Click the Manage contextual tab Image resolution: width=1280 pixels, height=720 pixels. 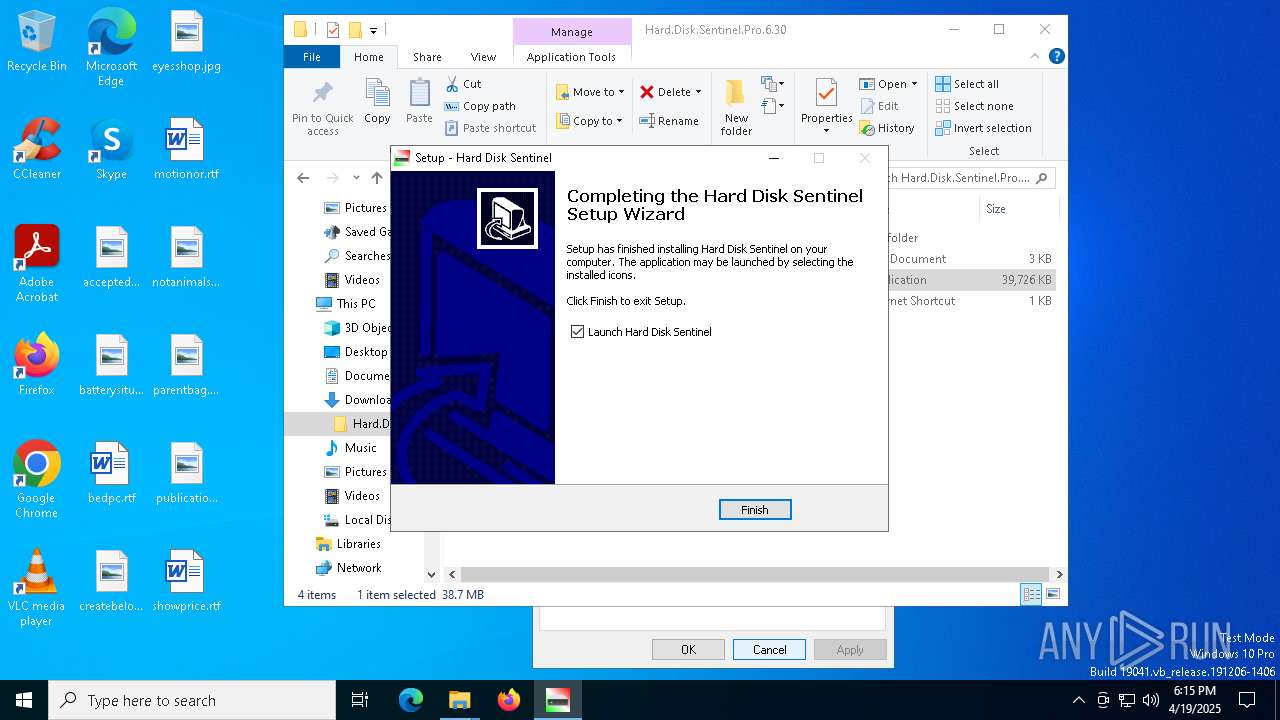pos(572,32)
